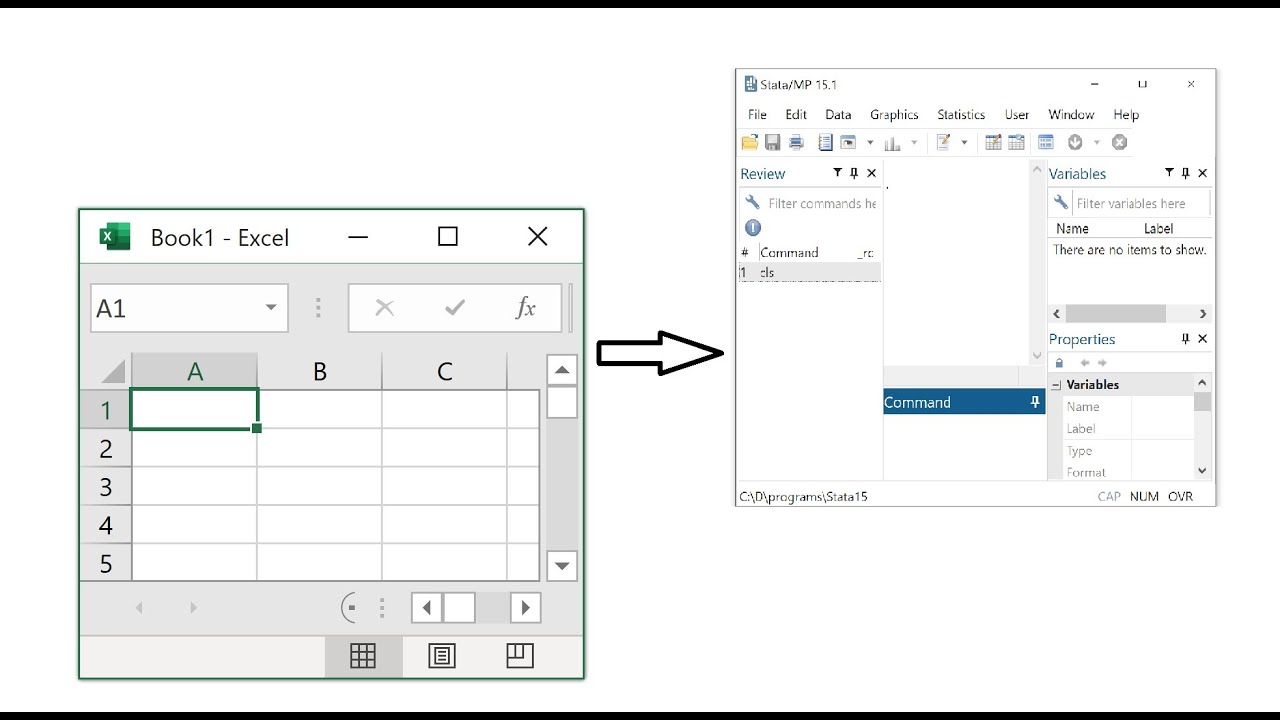Click the checkmark Enter icon in Excel formula bar
The height and width of the screenshot is (720, 1280).
pyautogui.click(x=455, y=308)
